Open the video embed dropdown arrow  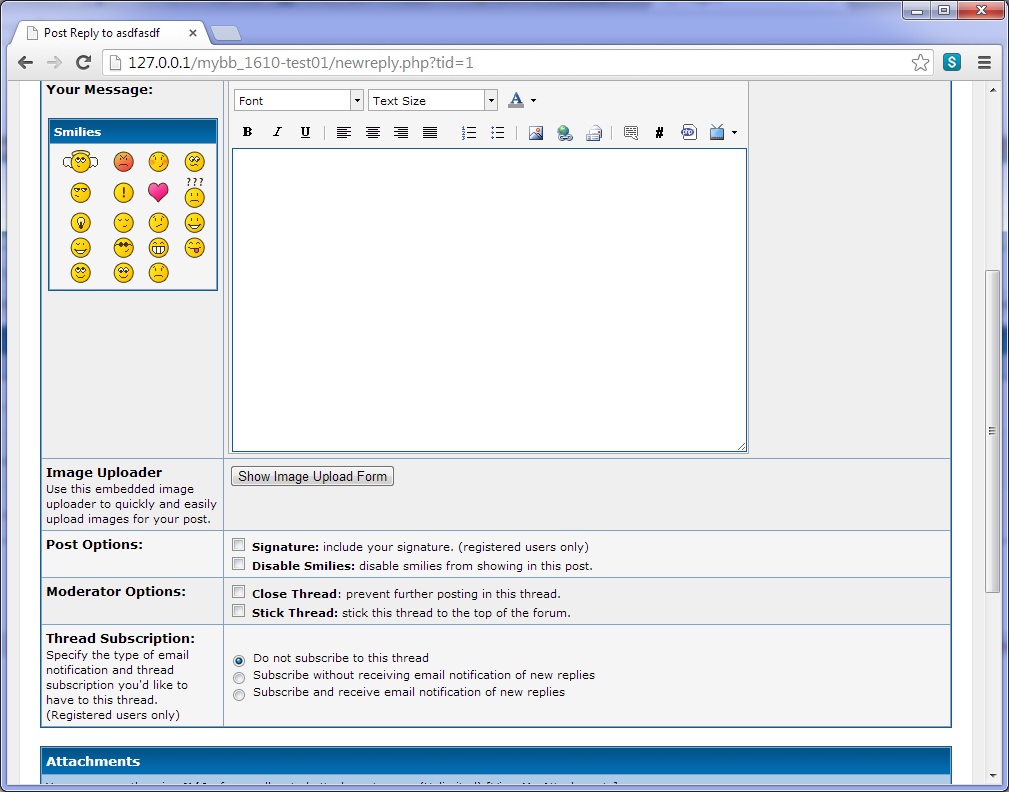734,132
